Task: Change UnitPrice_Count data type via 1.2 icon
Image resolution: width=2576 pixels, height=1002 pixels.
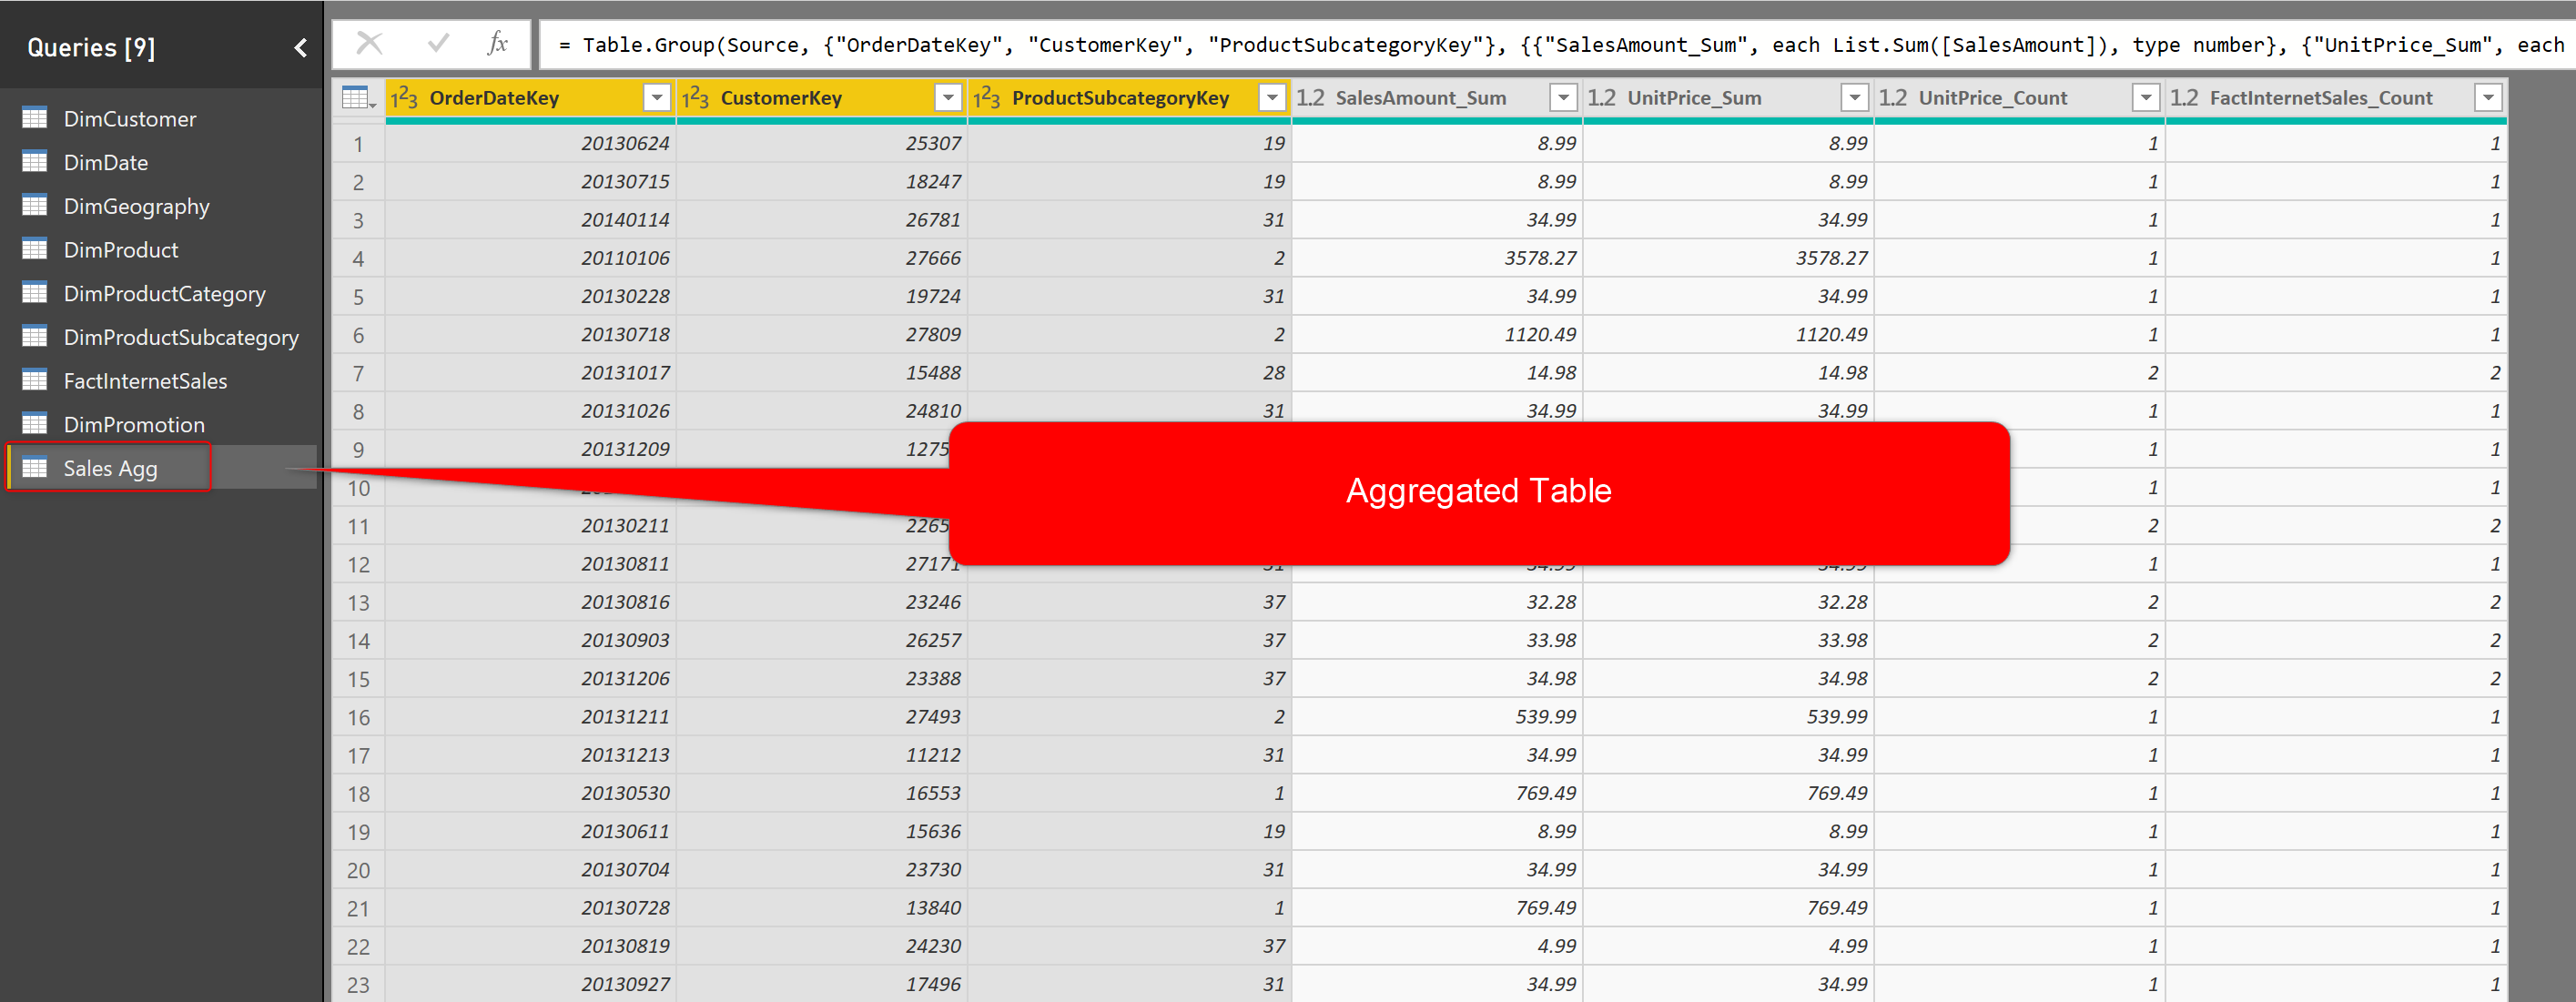Action: point(1893,98)
